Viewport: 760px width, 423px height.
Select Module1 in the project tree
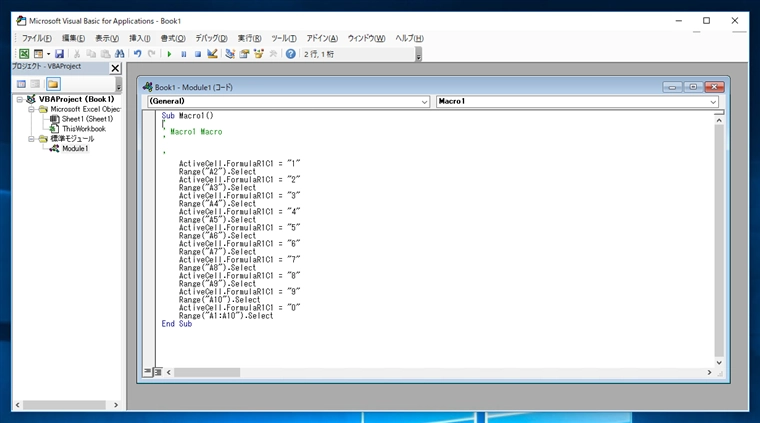point(75,149)
